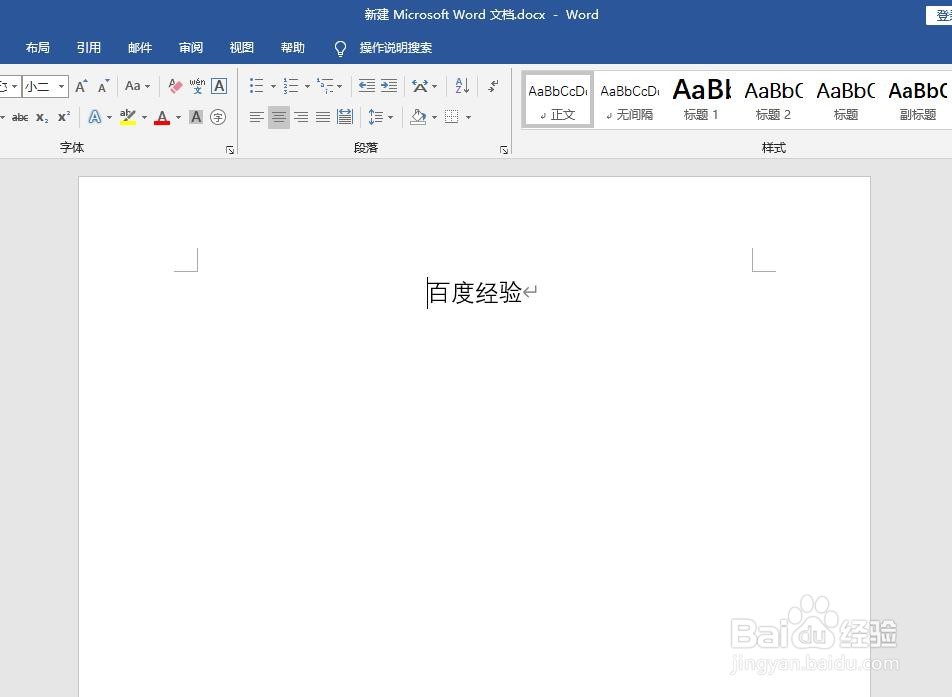The width and height of the screenshot is (952, 697).
Task: Apply the 正文 style
Action: (x=557, y=100)
